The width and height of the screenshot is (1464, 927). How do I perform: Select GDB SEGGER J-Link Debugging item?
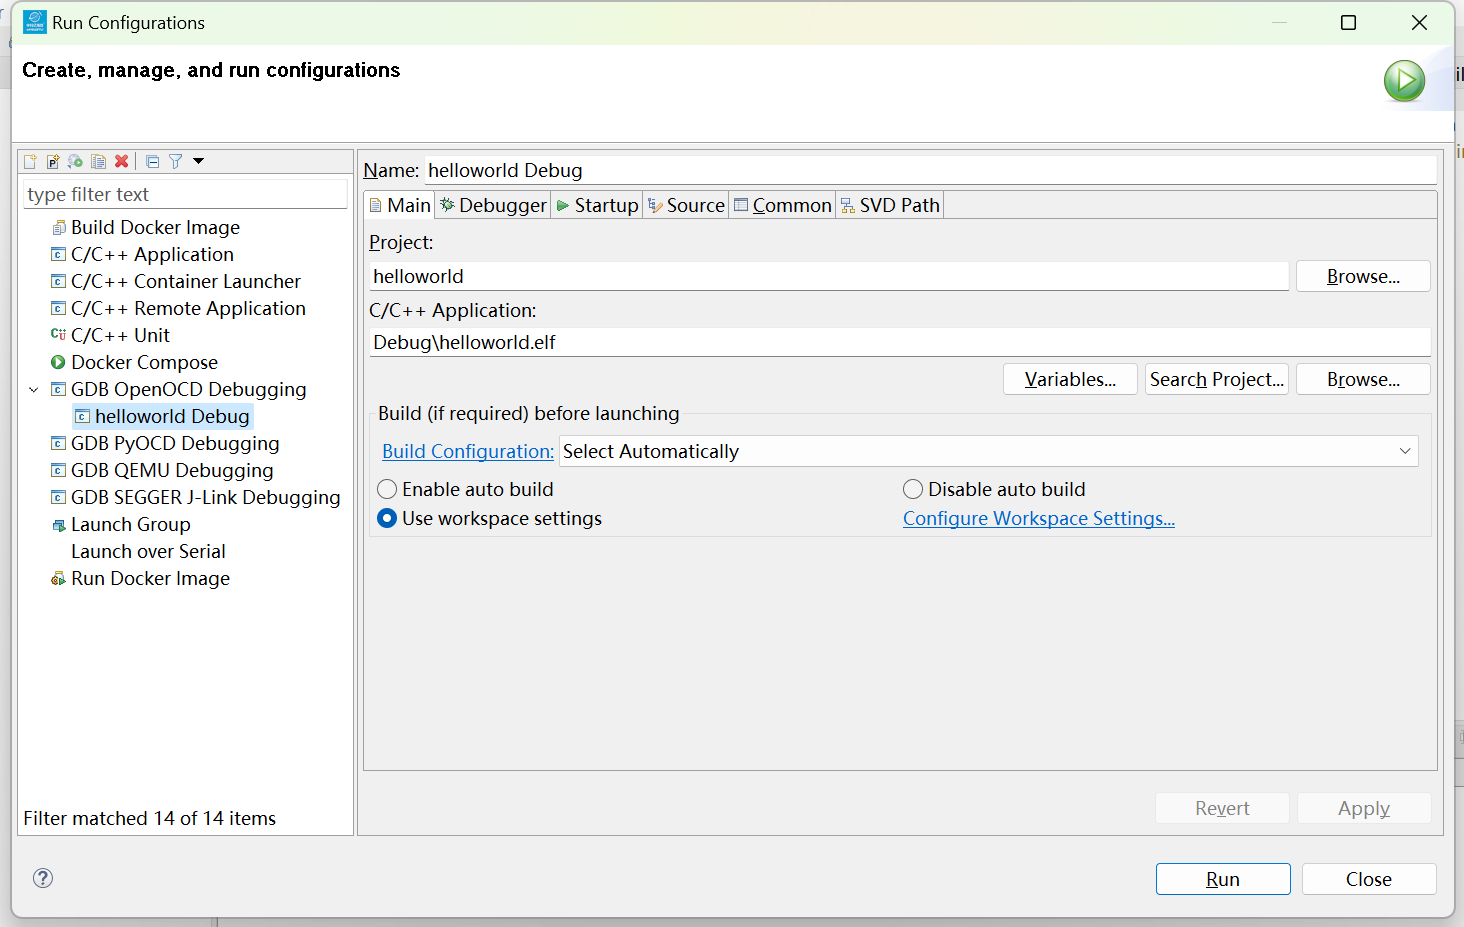[x=205, y=497]
